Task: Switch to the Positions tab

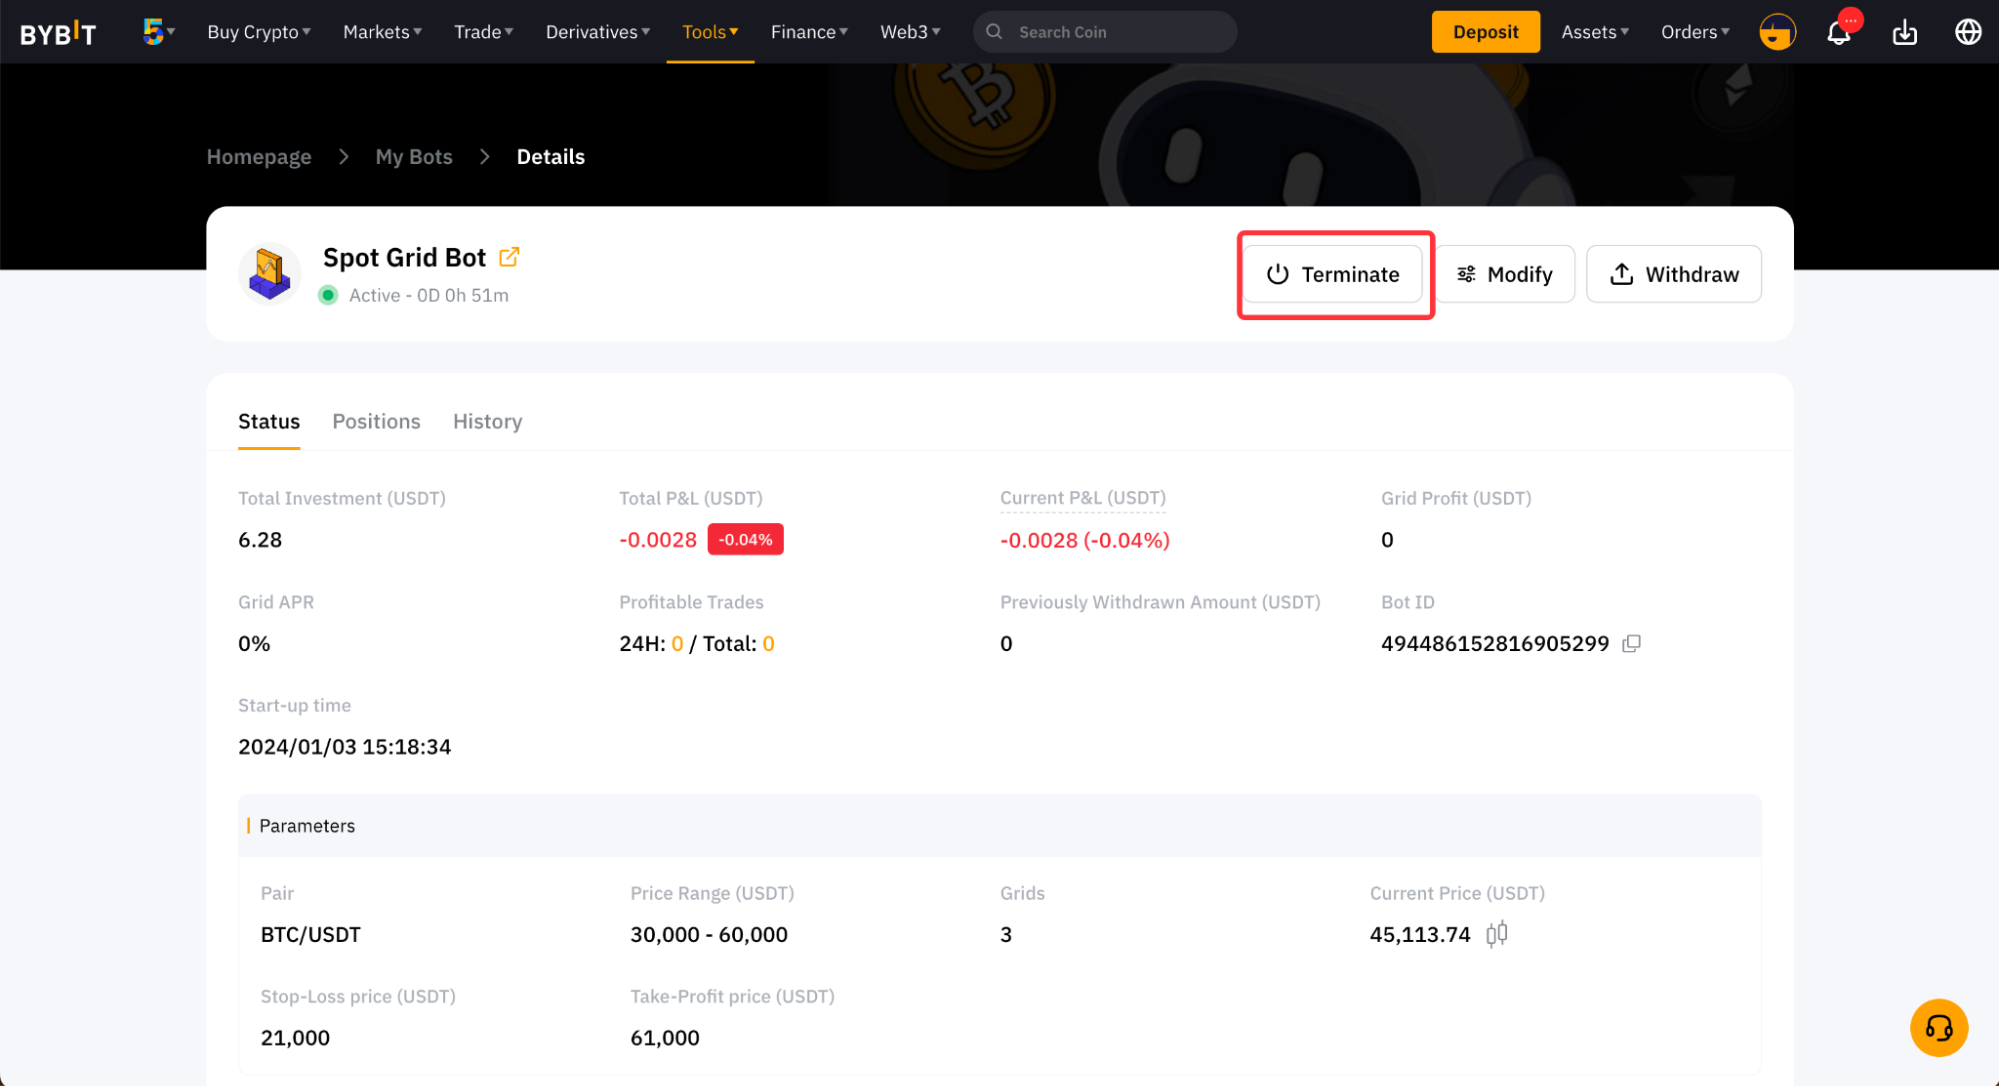Action: pos(376,421)
